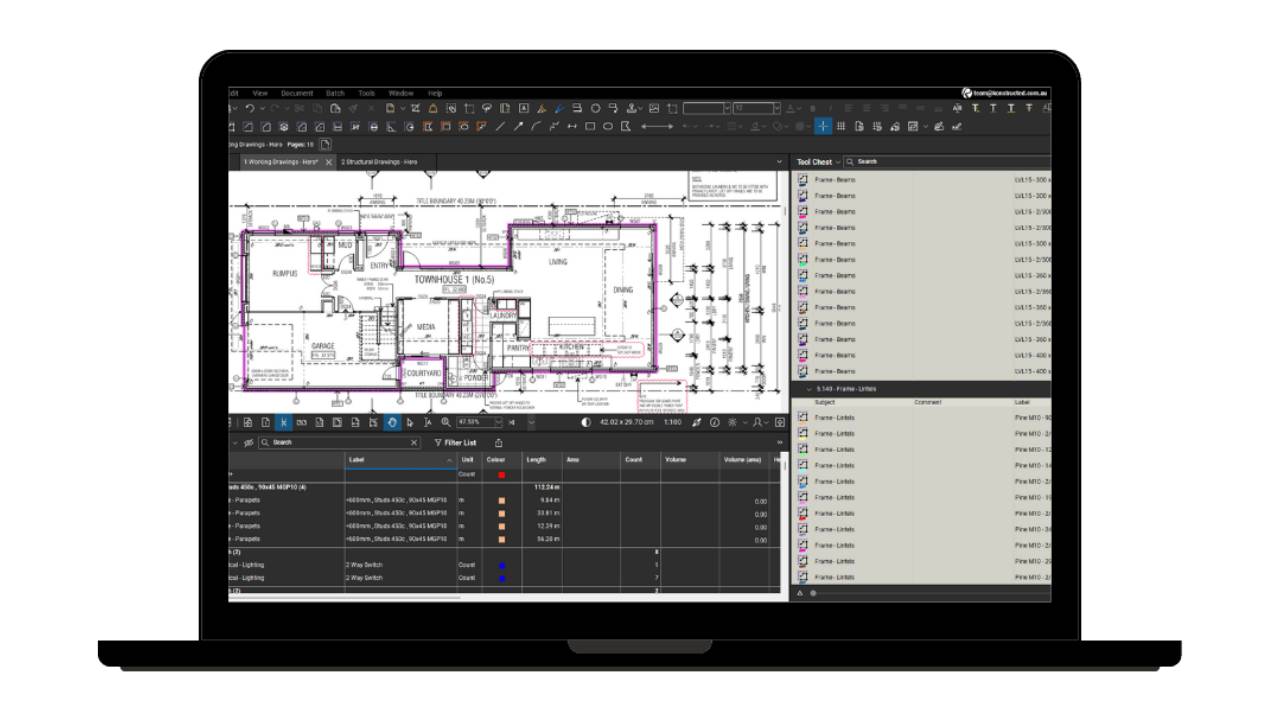This screenshot has width=1280, height=720.
Task: Toggle the hide-markups eye icon in Markups list
Action: pyautogui.click(x=248, y=442)
